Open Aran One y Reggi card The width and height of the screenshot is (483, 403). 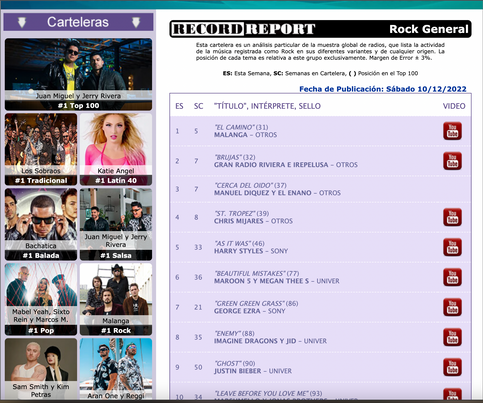click(116, 369)
